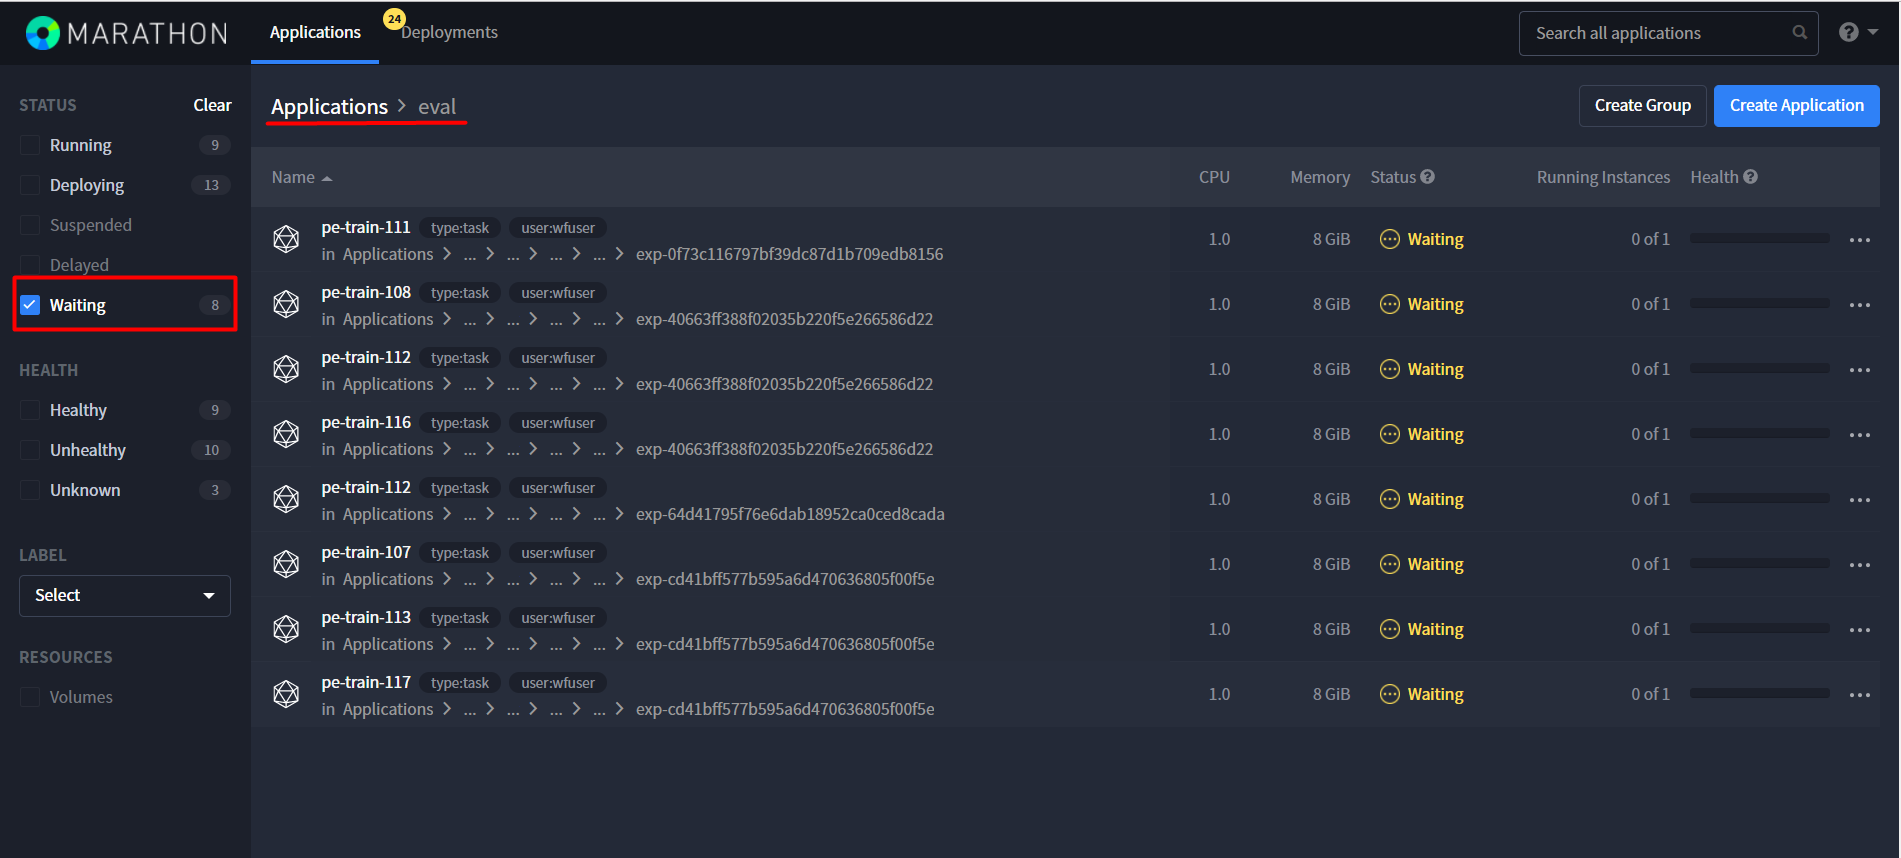Toggle the Volumes resources checkbox
This screenshot has width=1901, height=858.
(30, 697)
